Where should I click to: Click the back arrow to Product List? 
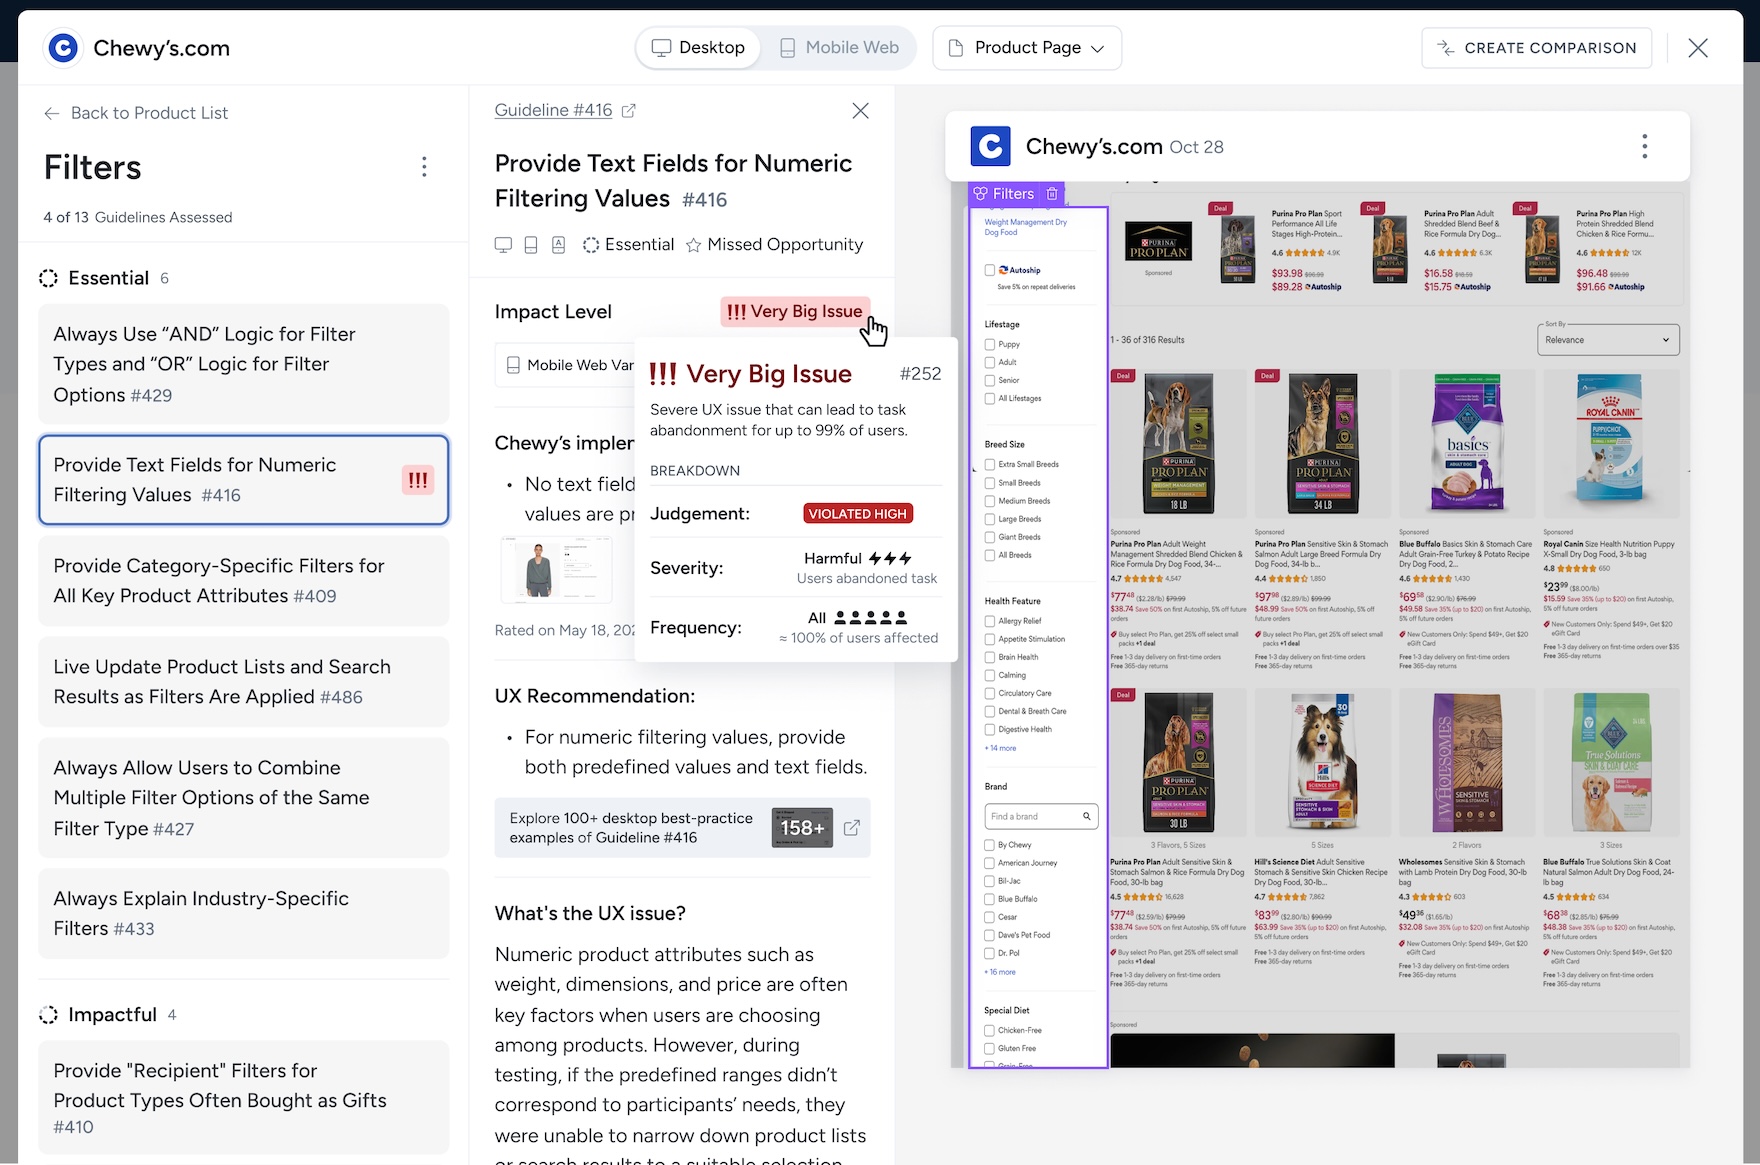tap(52, 114)
